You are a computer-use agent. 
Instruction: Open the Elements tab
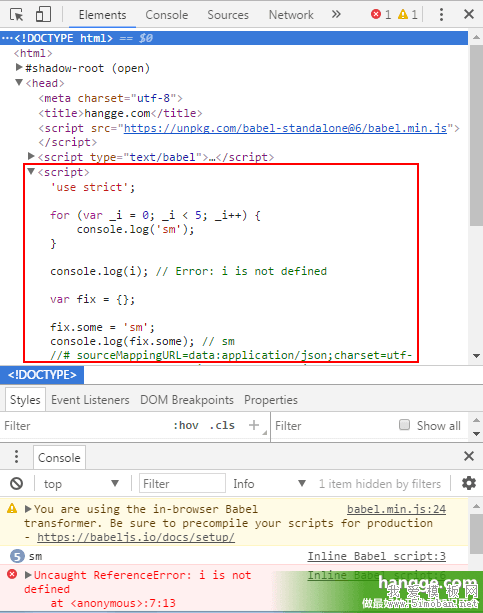102,15
